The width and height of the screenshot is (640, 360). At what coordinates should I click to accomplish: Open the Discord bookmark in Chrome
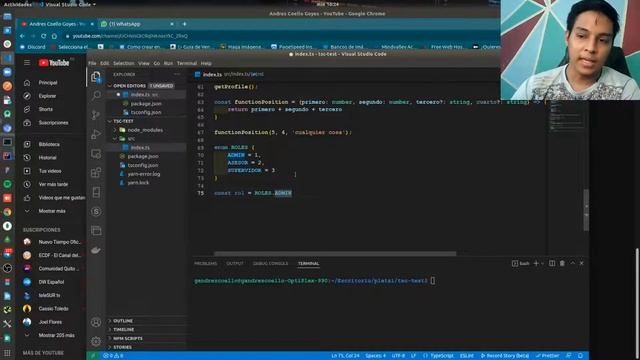(x=33, y=47)
